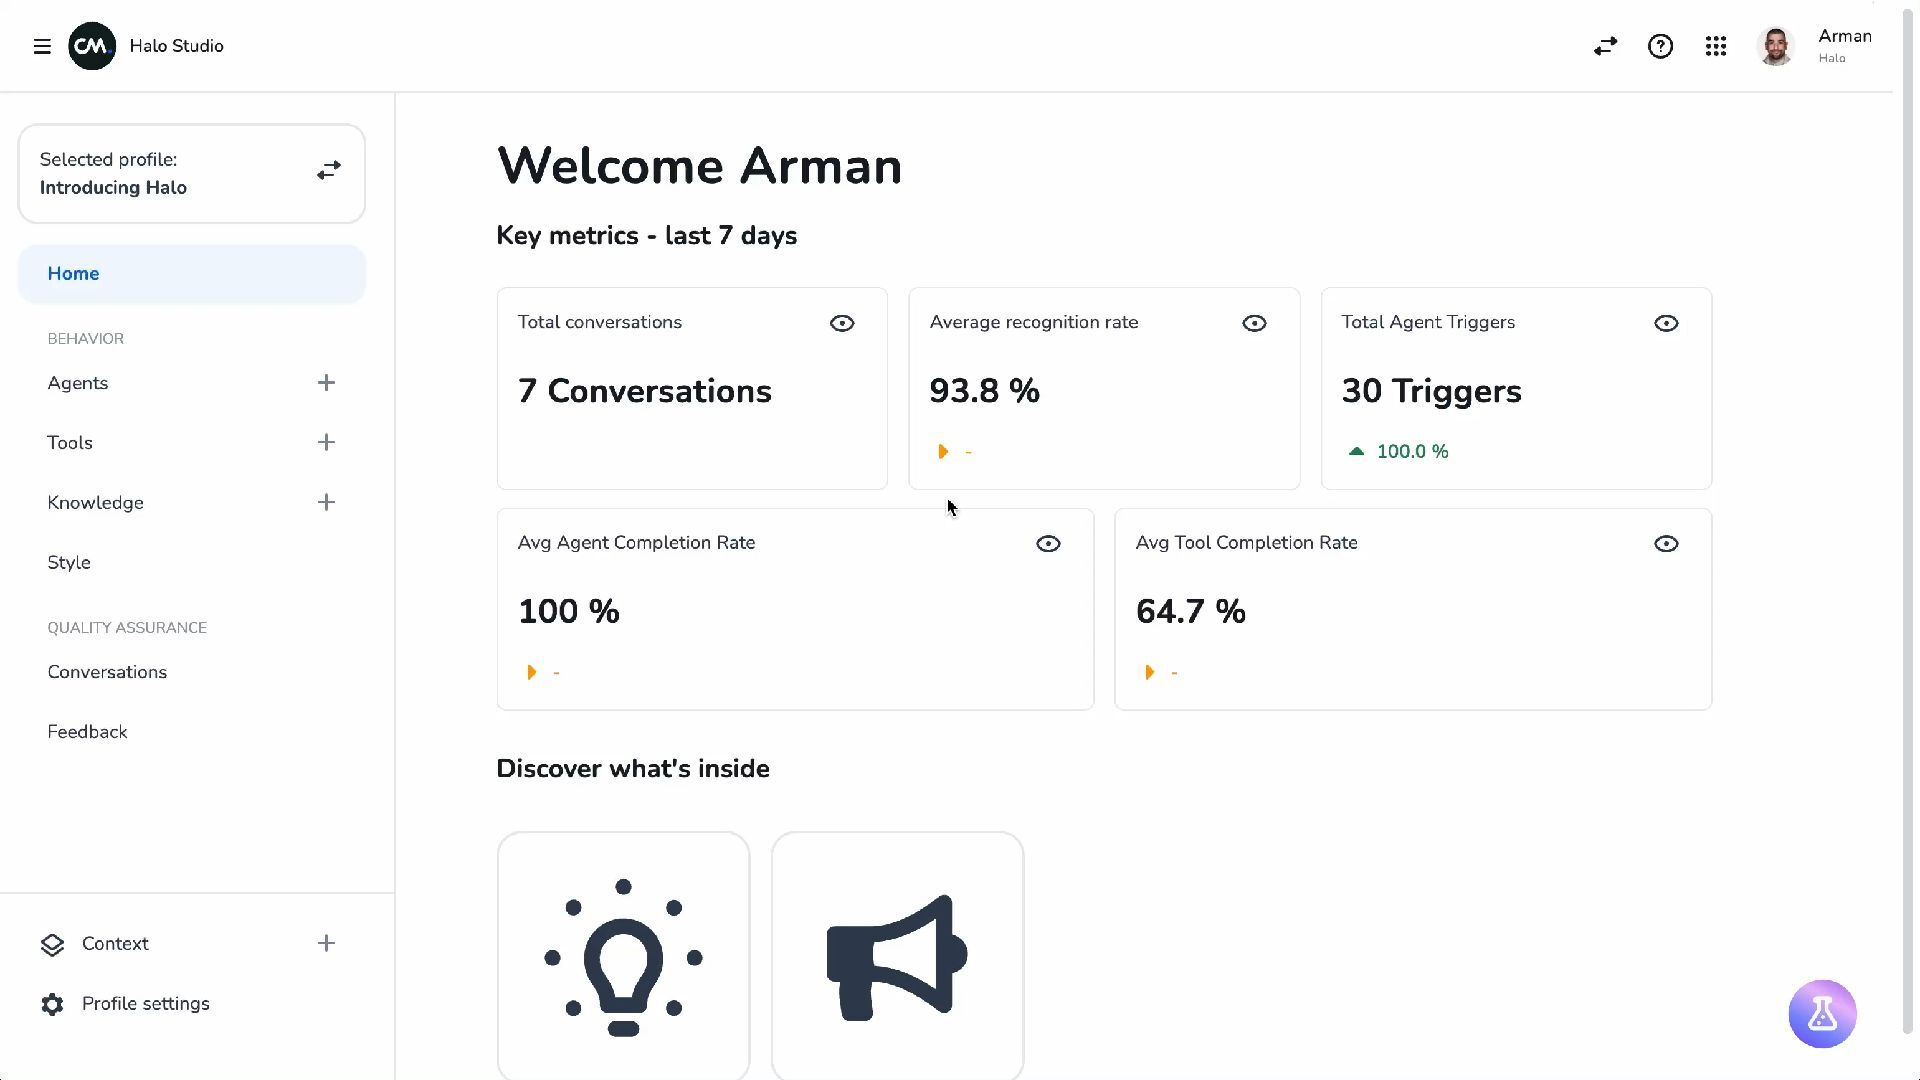Image resolution: width=1920 pixels, height=1080 pixels.
Task: Toggle eye icon on Total conversations card
Action: coord(842,323)
